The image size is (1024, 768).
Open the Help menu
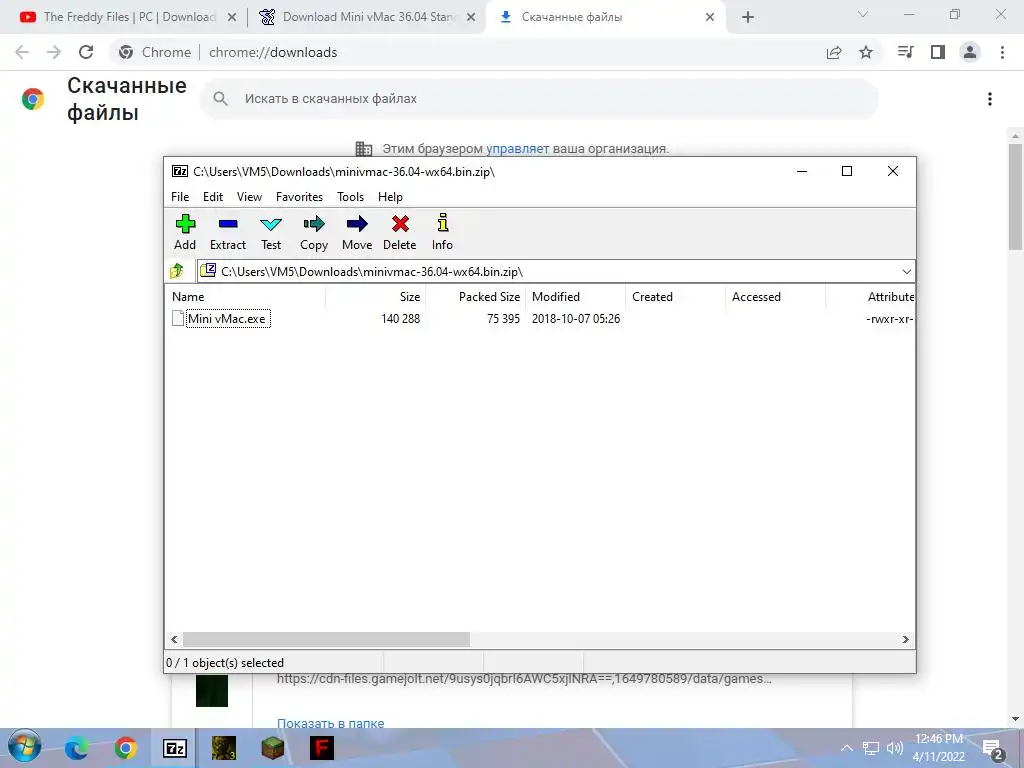pos(391,197)
